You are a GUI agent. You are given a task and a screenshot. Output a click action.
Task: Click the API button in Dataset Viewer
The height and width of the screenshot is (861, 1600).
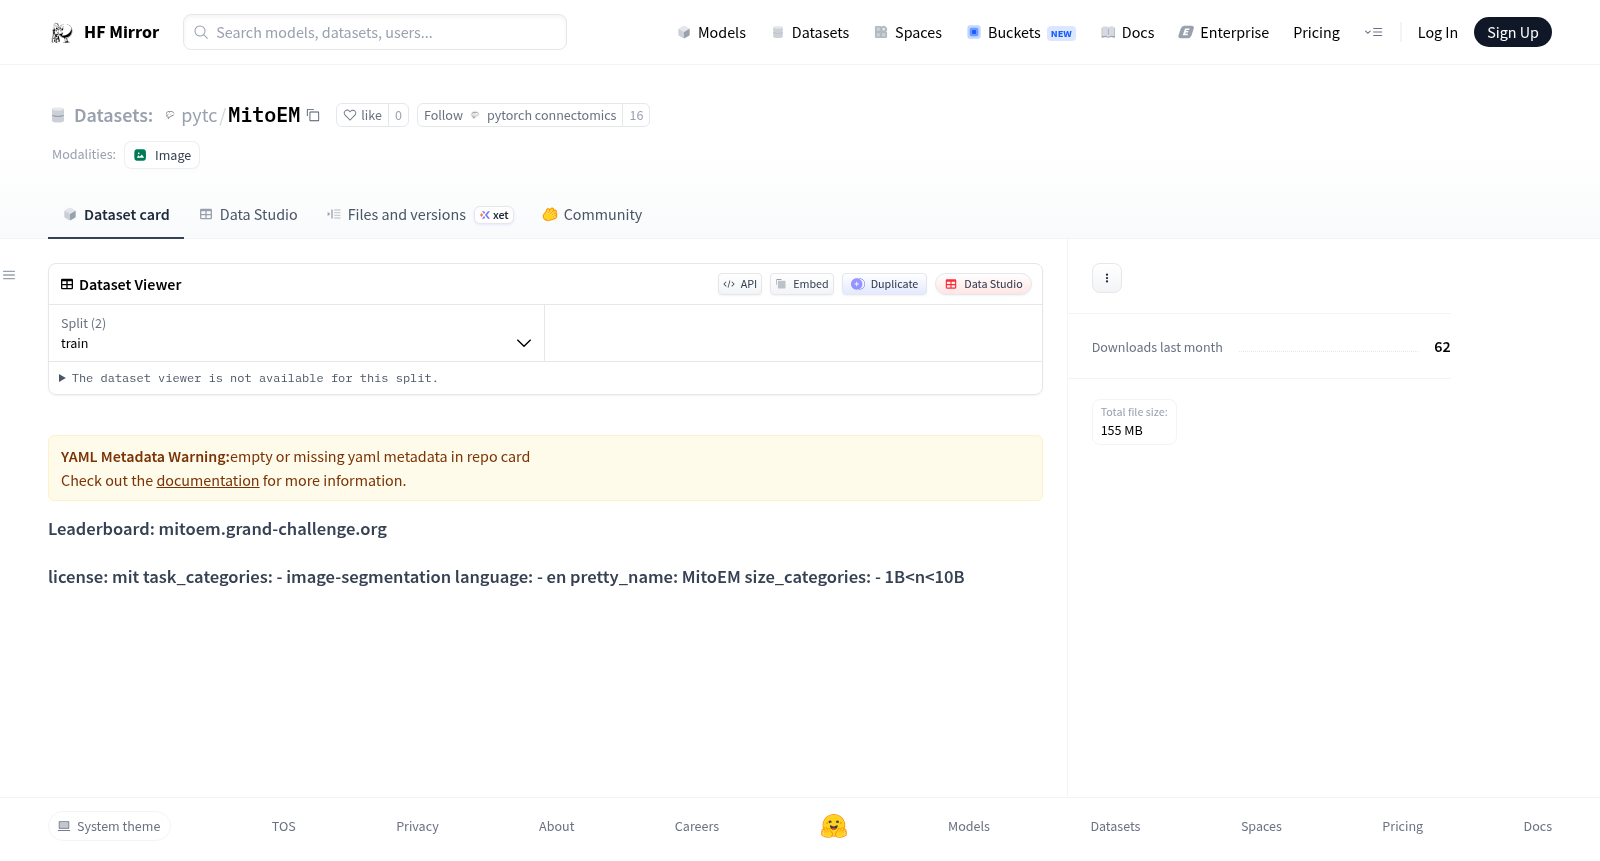point(740,284)
